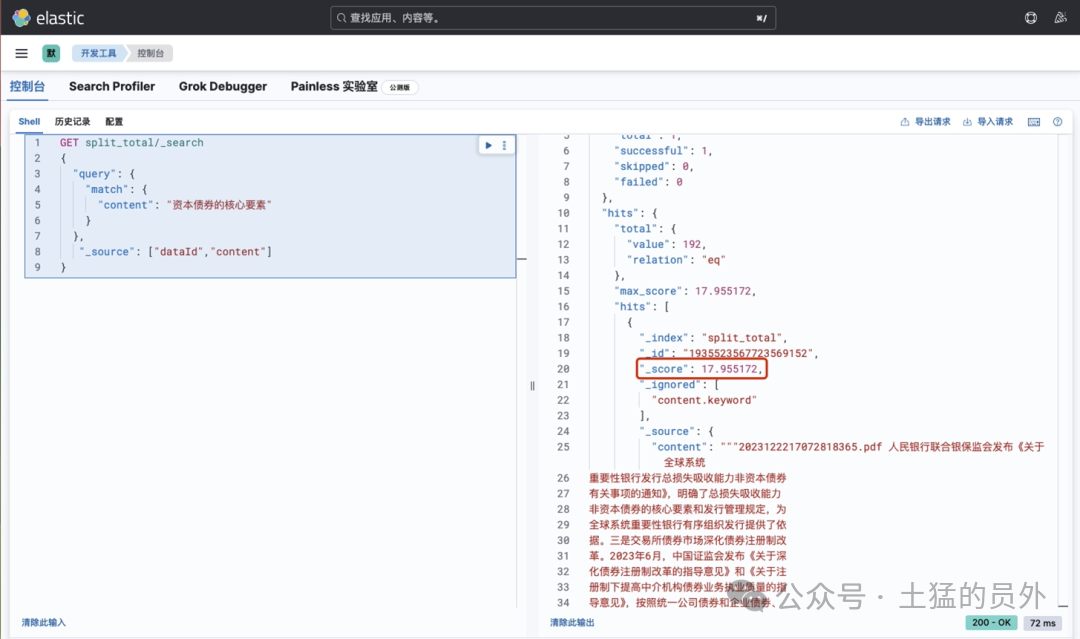Click the "match": { line in request
Image resolution: width=1080 pixels, height=639 pixels.
pyautogui.click(x=116, y=189)
